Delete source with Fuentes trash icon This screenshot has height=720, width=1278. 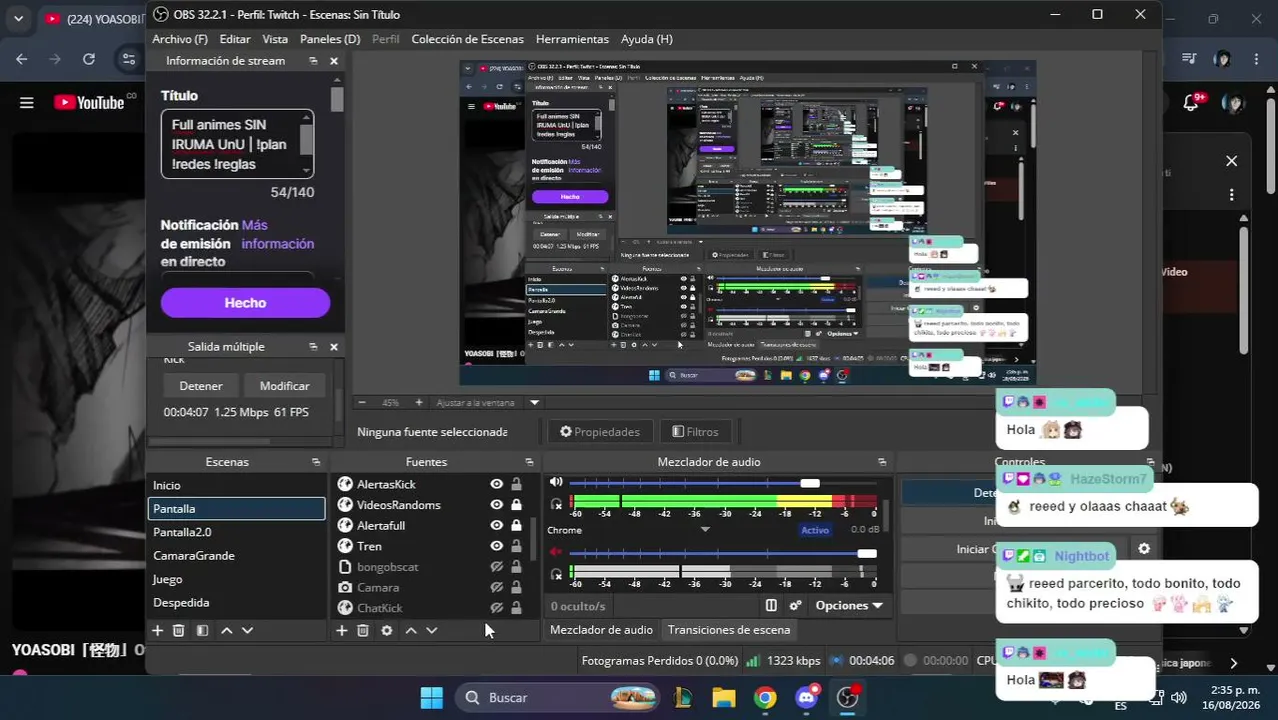click(x=363, y=630)
